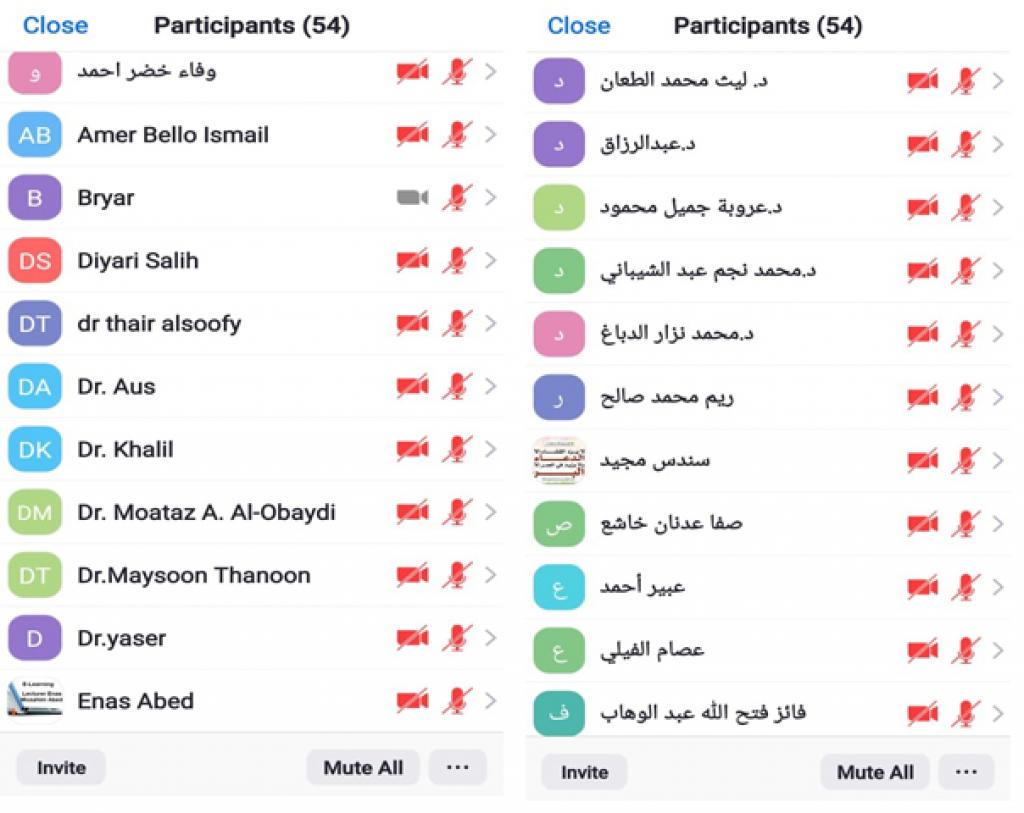Click Bryar's gray video camera icon
Viewport: 1024px width, 813px height.
tap(412, 198)
